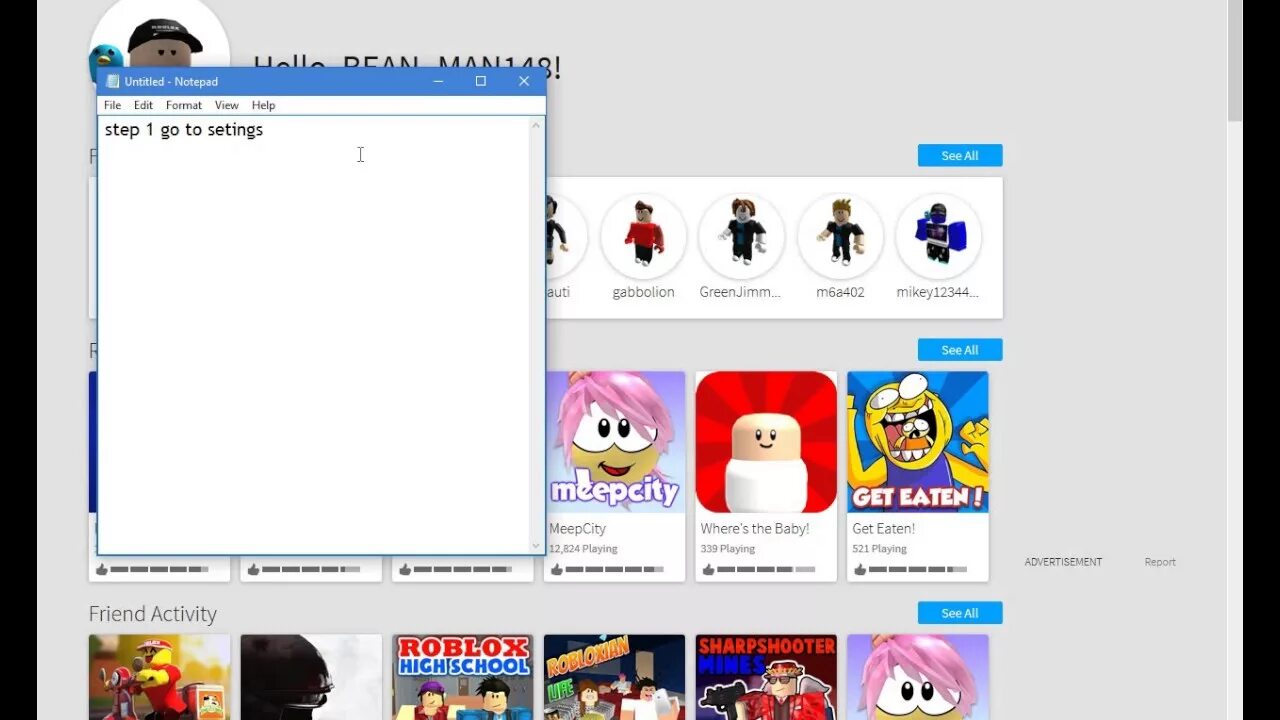Image resolution: width=1280 pixels, height=720 pixels.
Task: Minimize the Notepad window
Action: 438,81
